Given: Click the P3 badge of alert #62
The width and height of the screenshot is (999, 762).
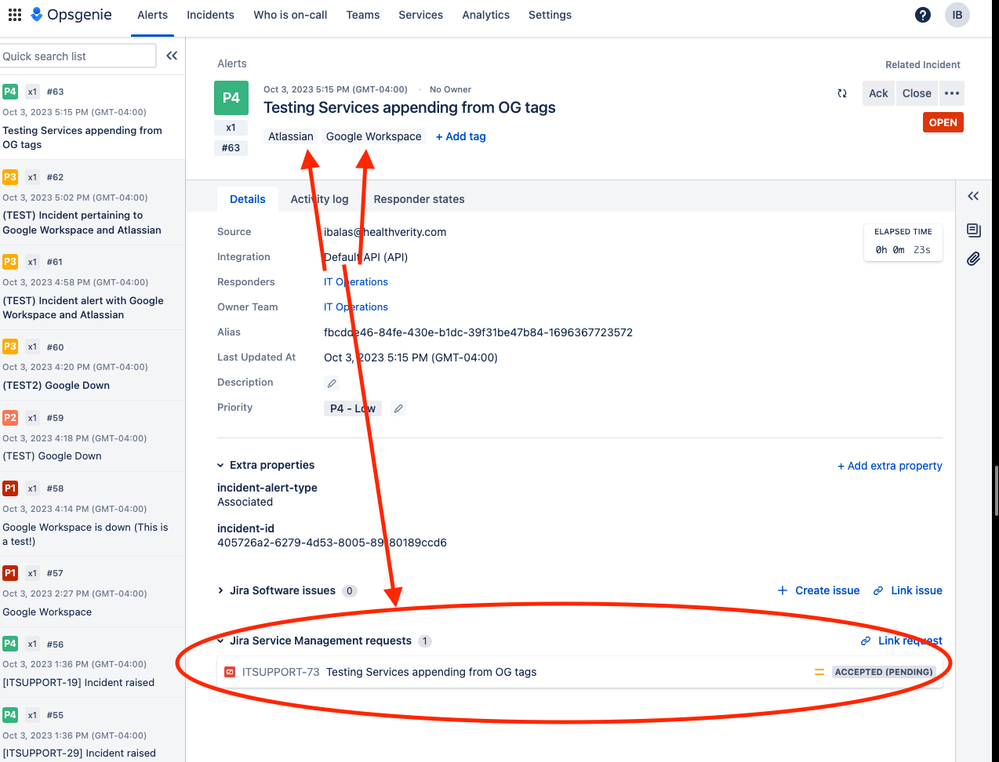Looking at the screenshot, I should tap(10, 177).
